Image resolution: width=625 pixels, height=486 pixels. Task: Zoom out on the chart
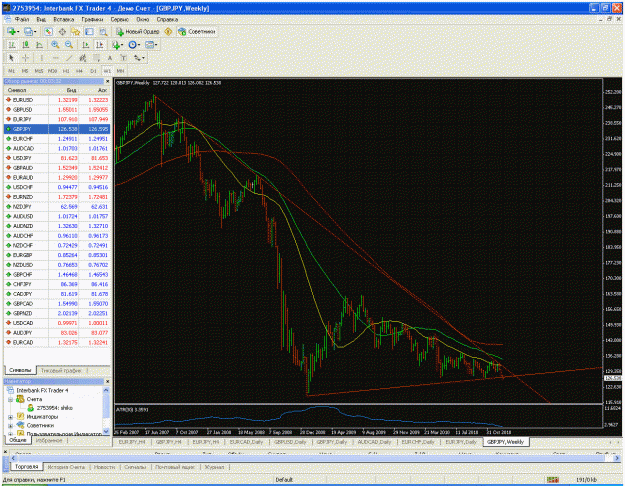(x=69, y=45)
